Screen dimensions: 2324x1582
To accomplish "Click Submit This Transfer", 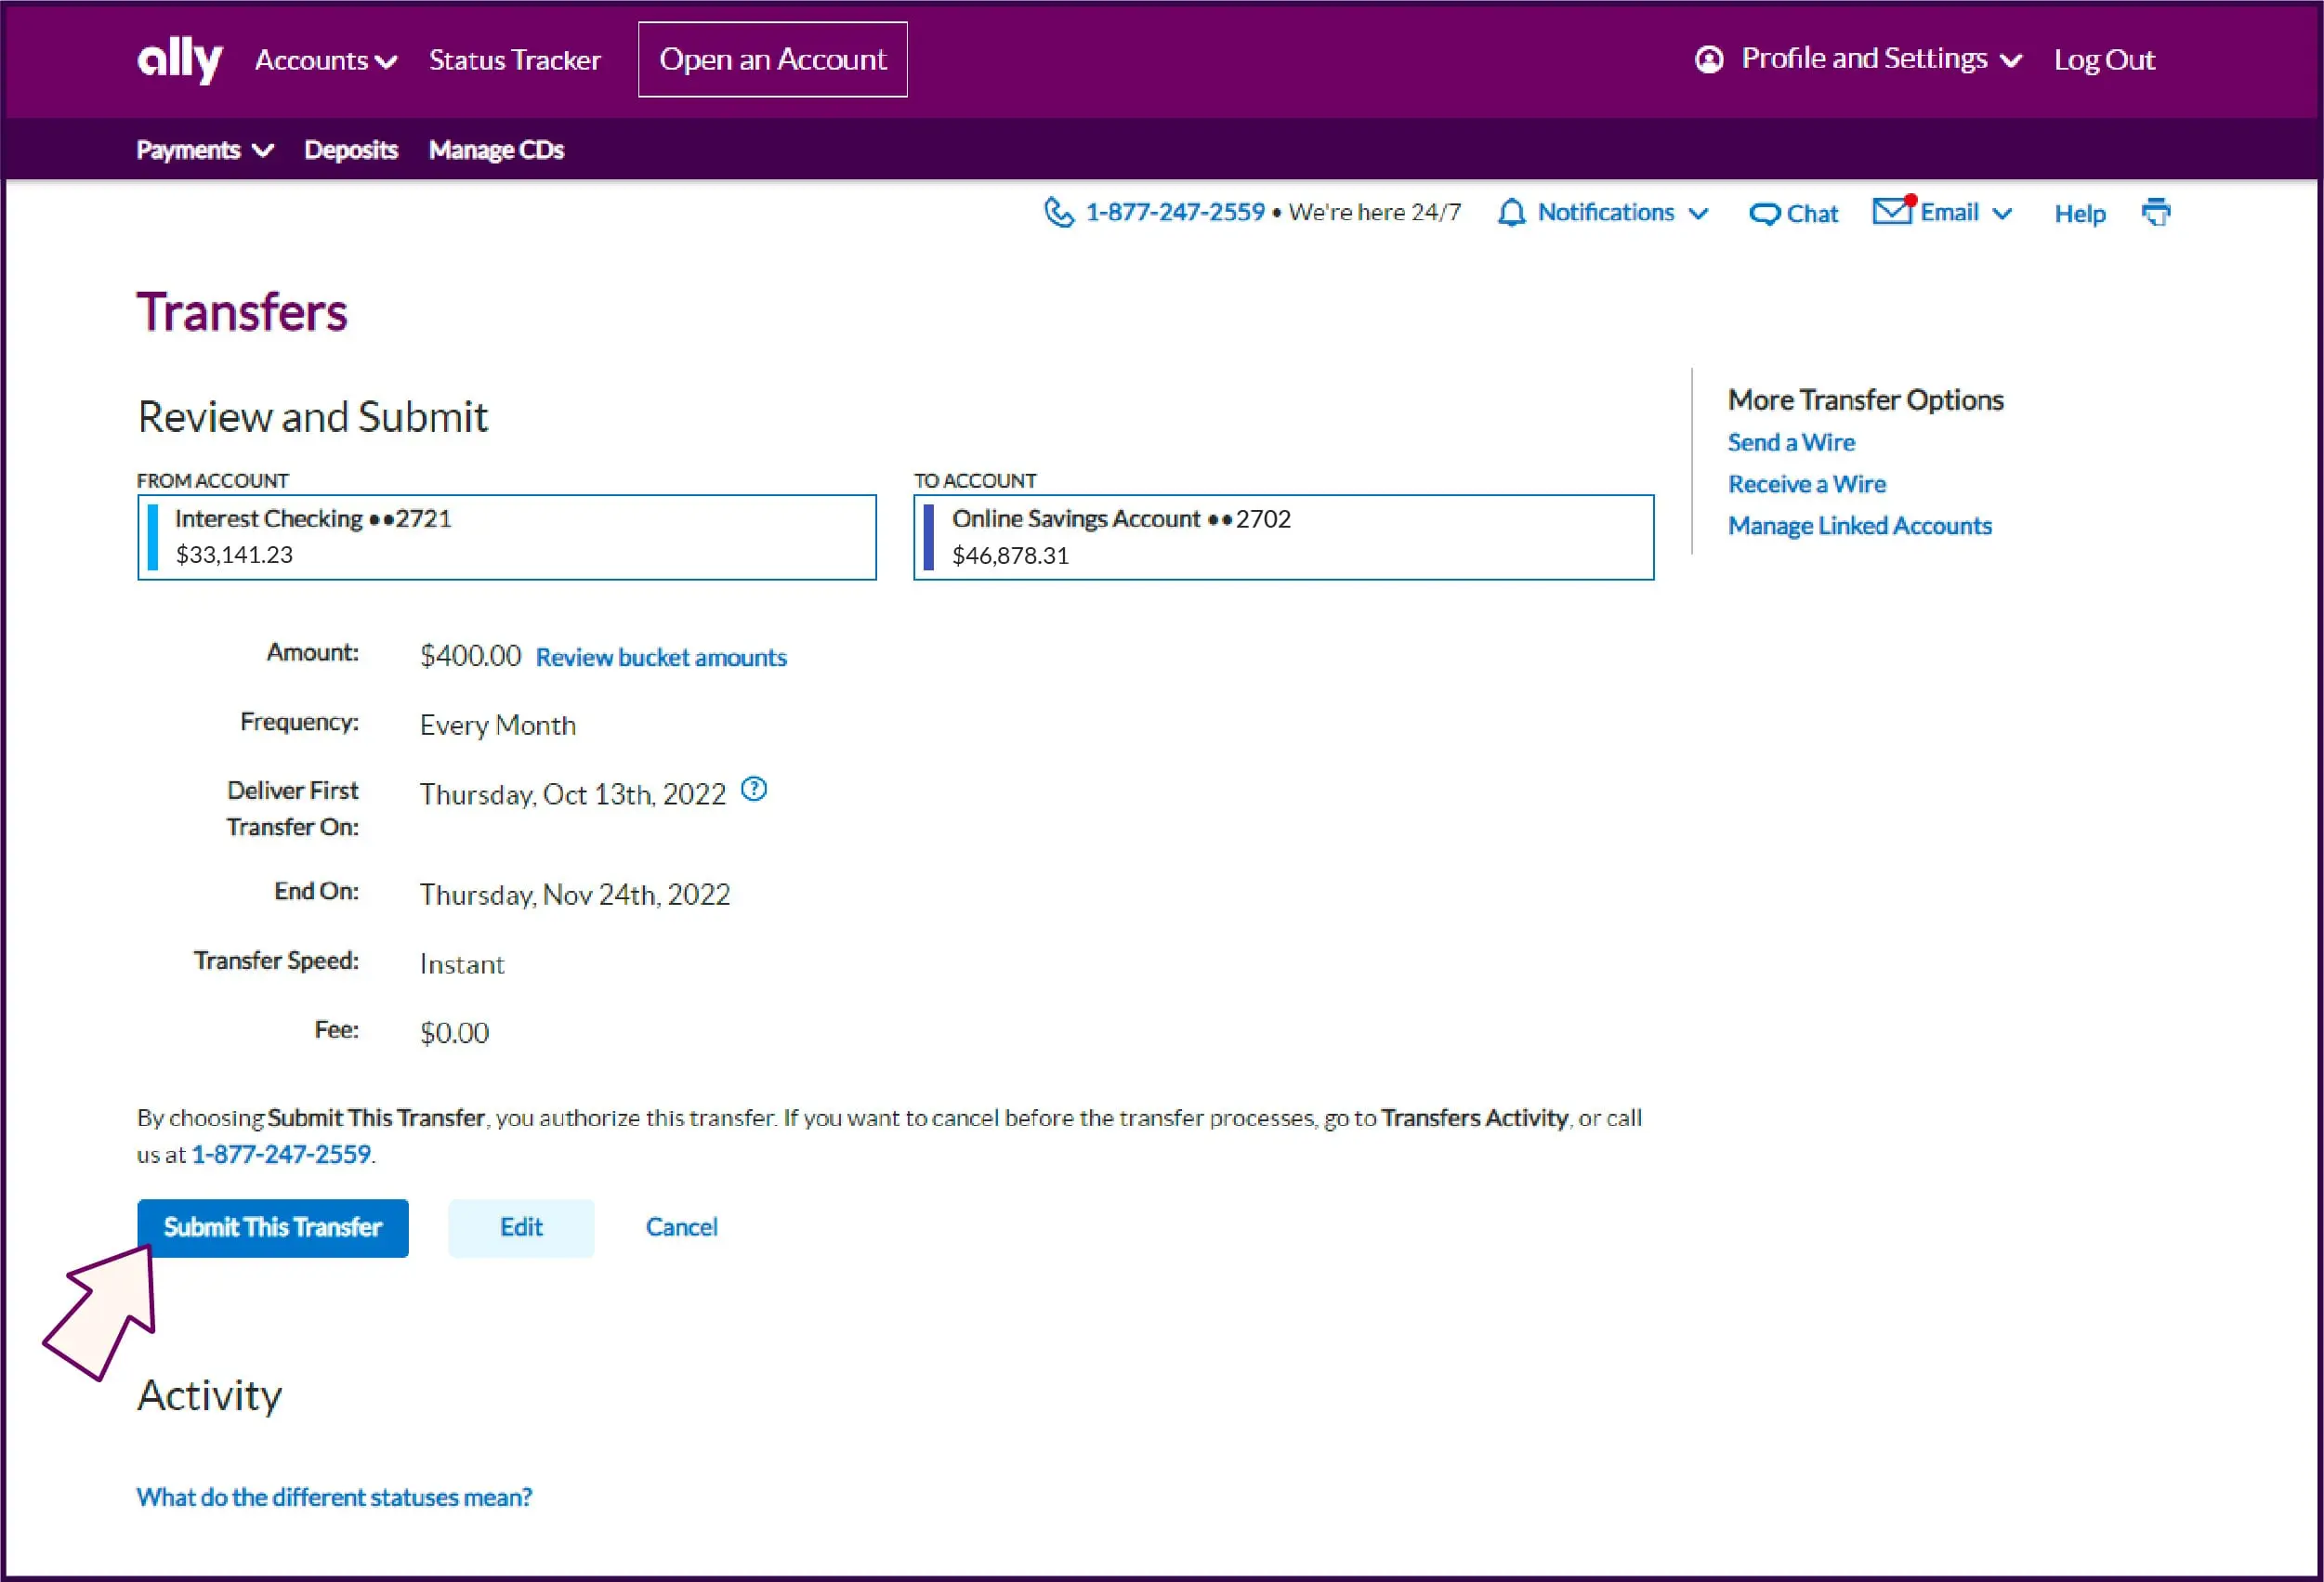I will [x=273, y=1227].
